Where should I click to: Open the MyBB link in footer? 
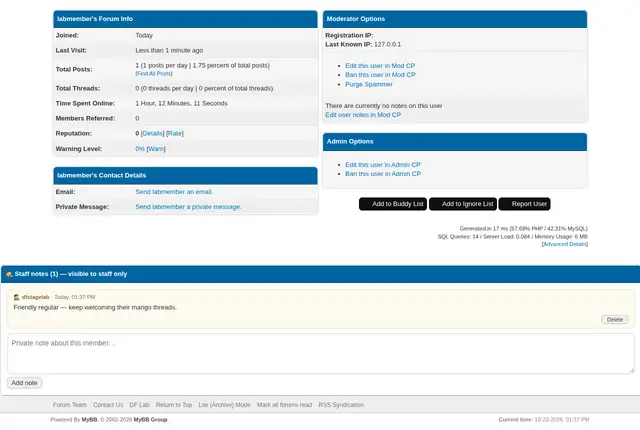coord(89,420)
